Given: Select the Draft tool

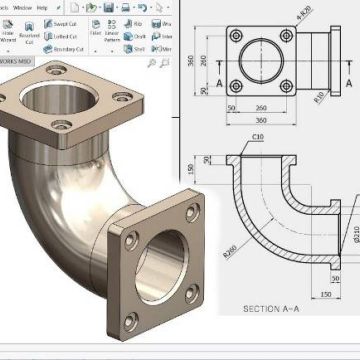Looking at the screenshot, I should (x=134, y=36).
